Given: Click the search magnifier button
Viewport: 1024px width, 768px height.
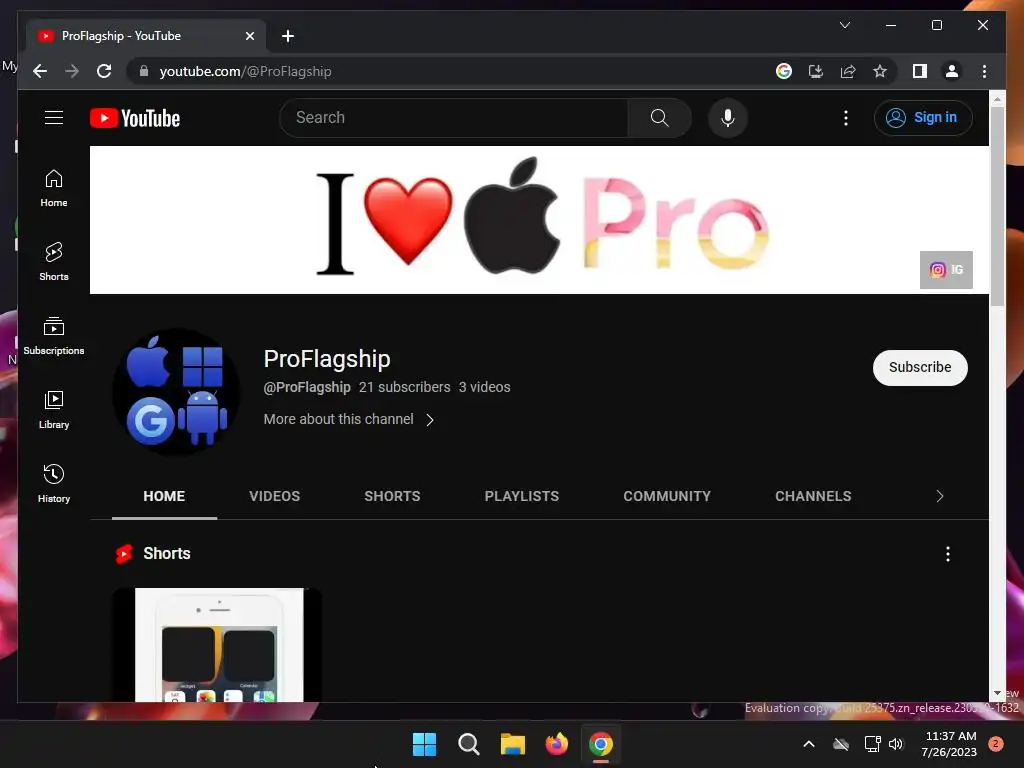Looking at the screenshot, I should tap(660, 118).
